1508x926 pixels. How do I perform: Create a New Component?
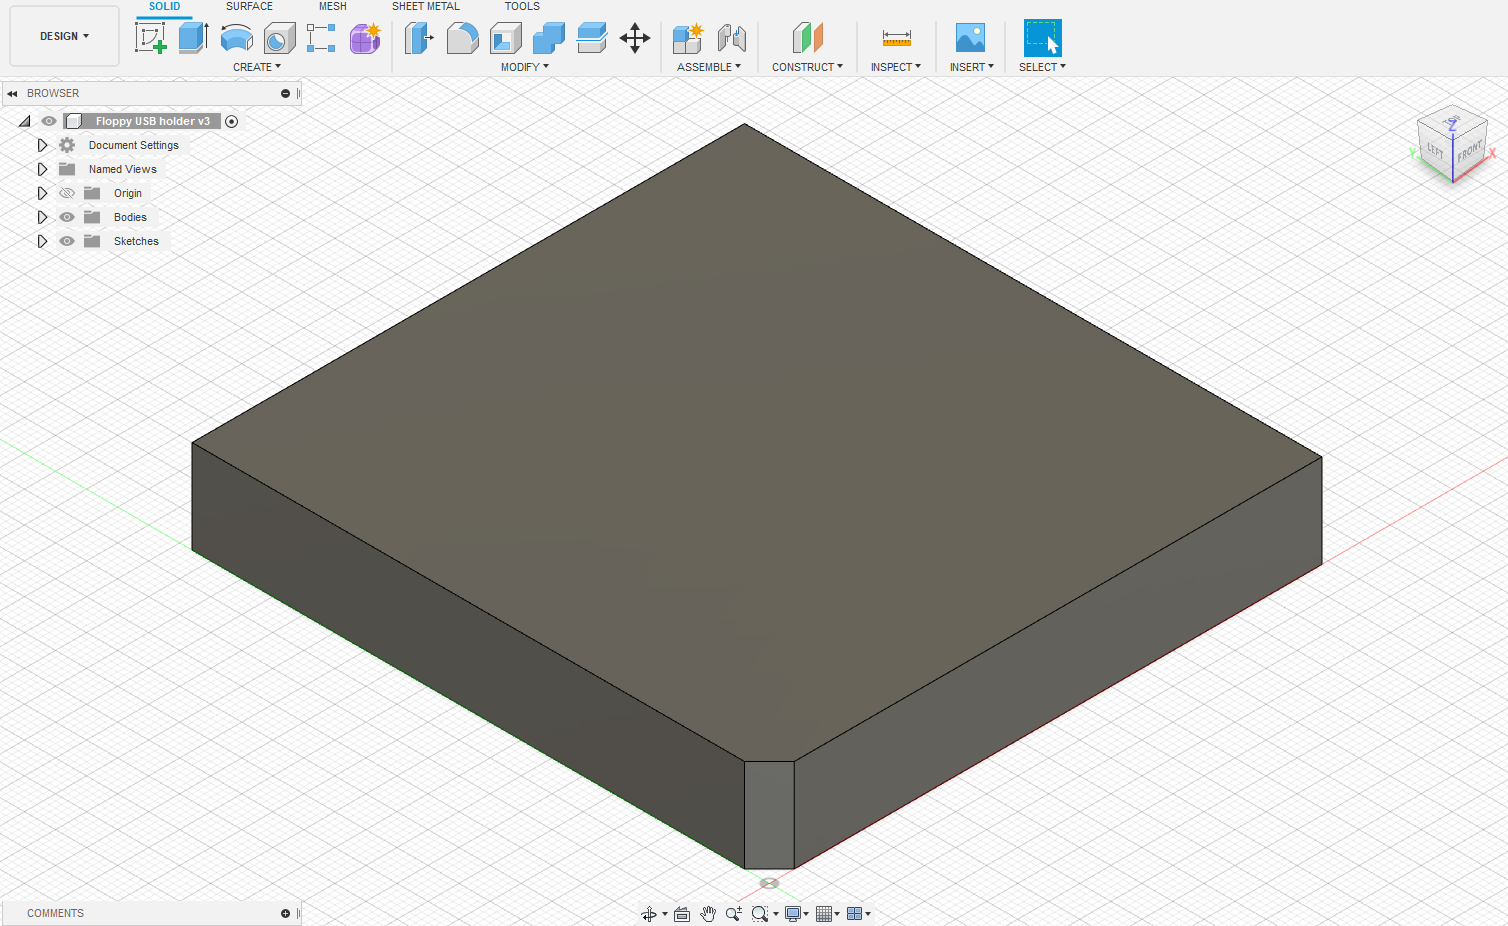[x=688, y=38]
